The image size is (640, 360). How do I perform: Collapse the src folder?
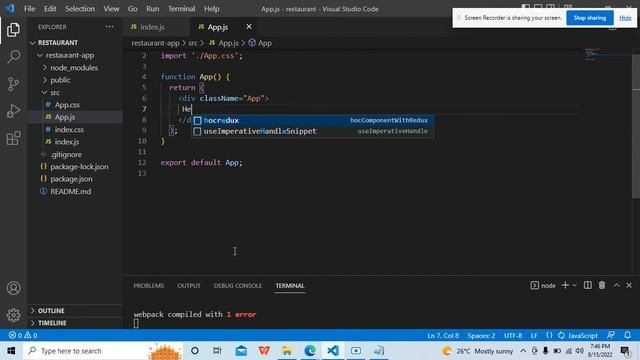75,93
